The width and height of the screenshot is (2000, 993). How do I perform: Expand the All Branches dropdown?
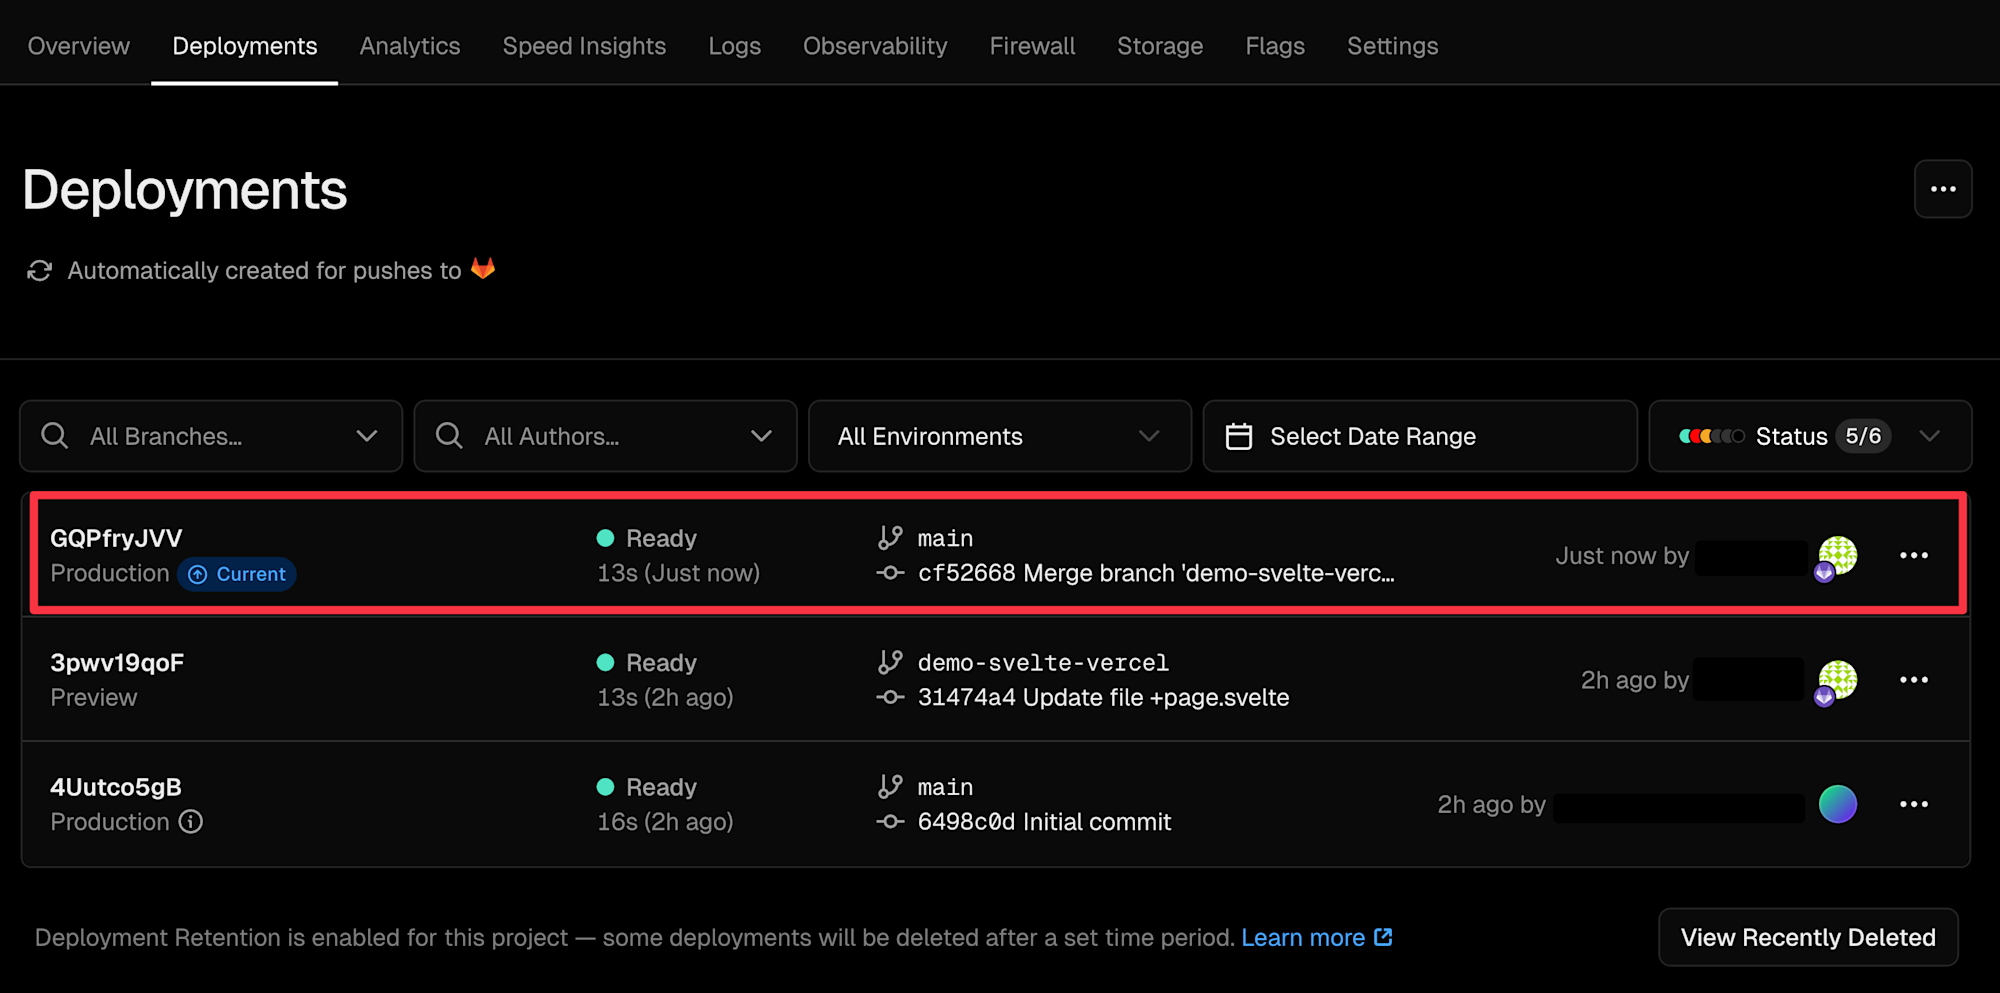(366, 437)
